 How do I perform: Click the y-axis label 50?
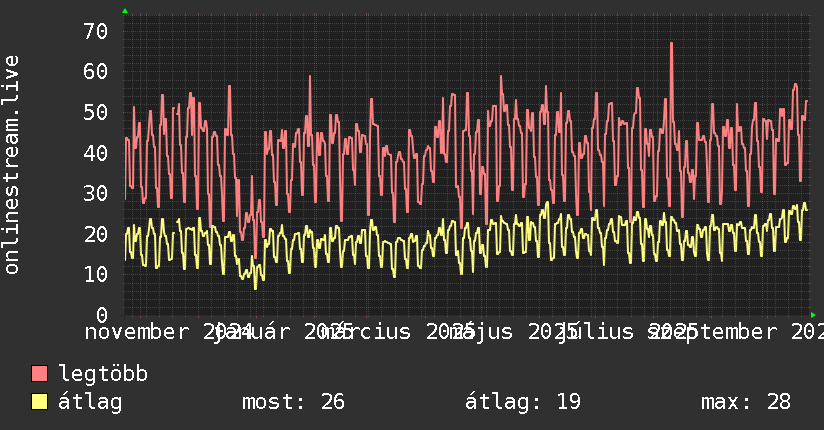[x=96, y=112]
